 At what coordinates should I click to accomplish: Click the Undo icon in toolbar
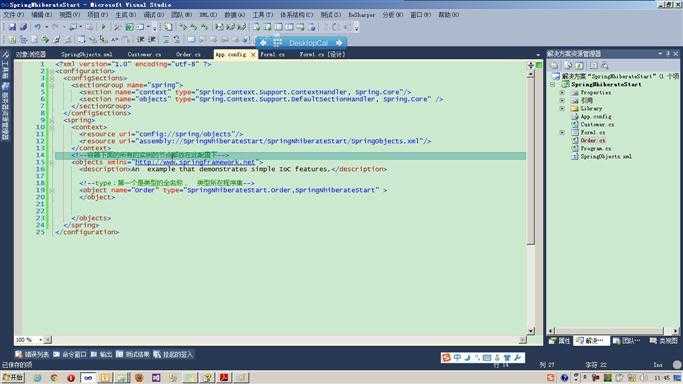coord(38,27)
